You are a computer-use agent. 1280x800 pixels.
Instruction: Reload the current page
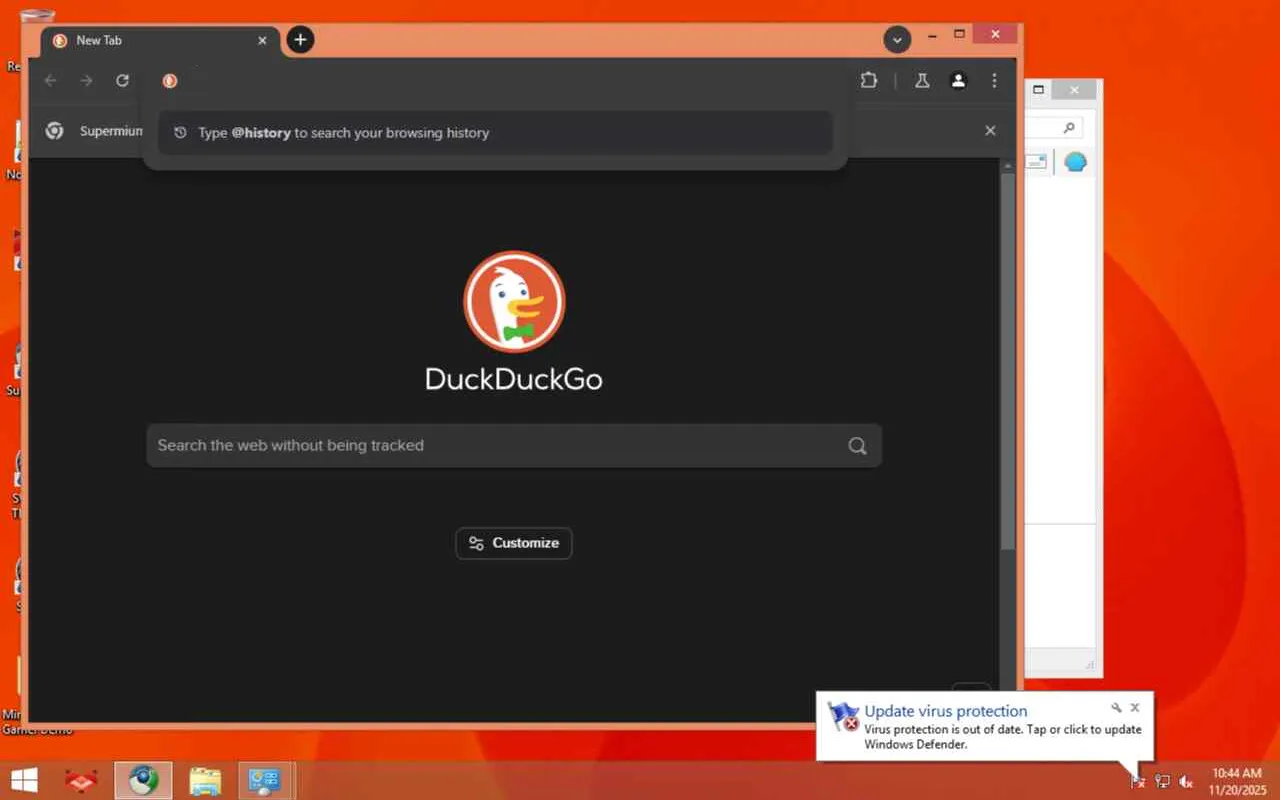(122, 81)
